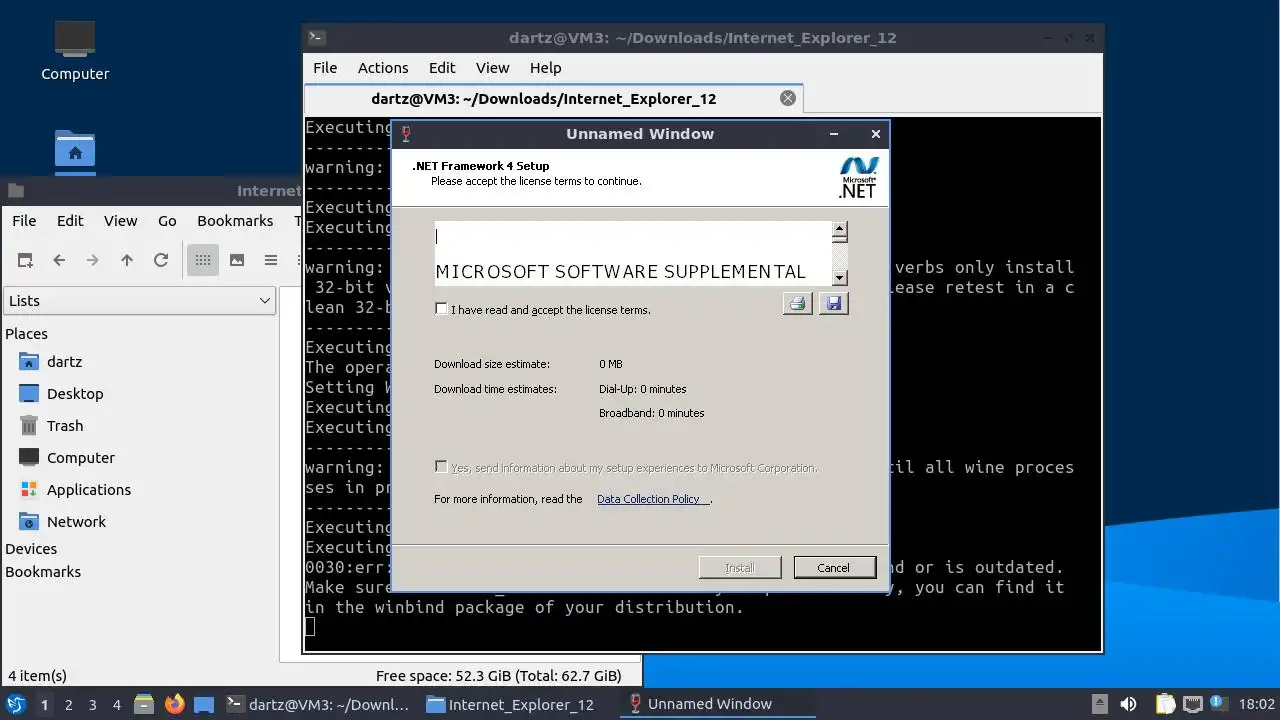This screenshot has width=1280, height=720.
Task: Close the terminal tab with the X icon
Action: tap(788, 98)
